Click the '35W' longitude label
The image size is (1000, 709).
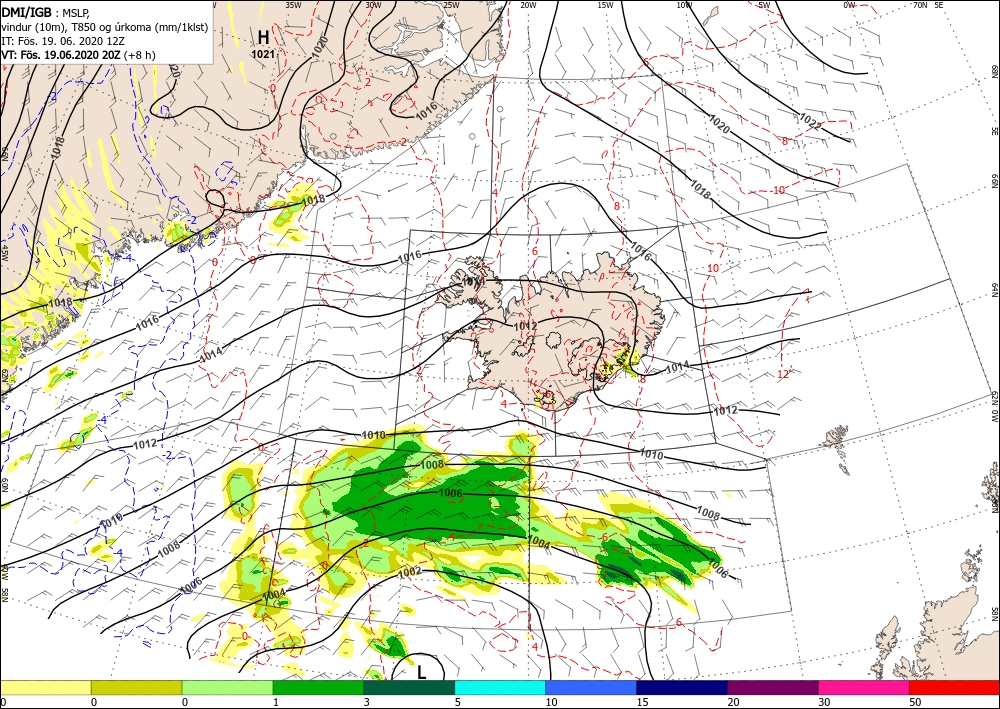[293, 5]
